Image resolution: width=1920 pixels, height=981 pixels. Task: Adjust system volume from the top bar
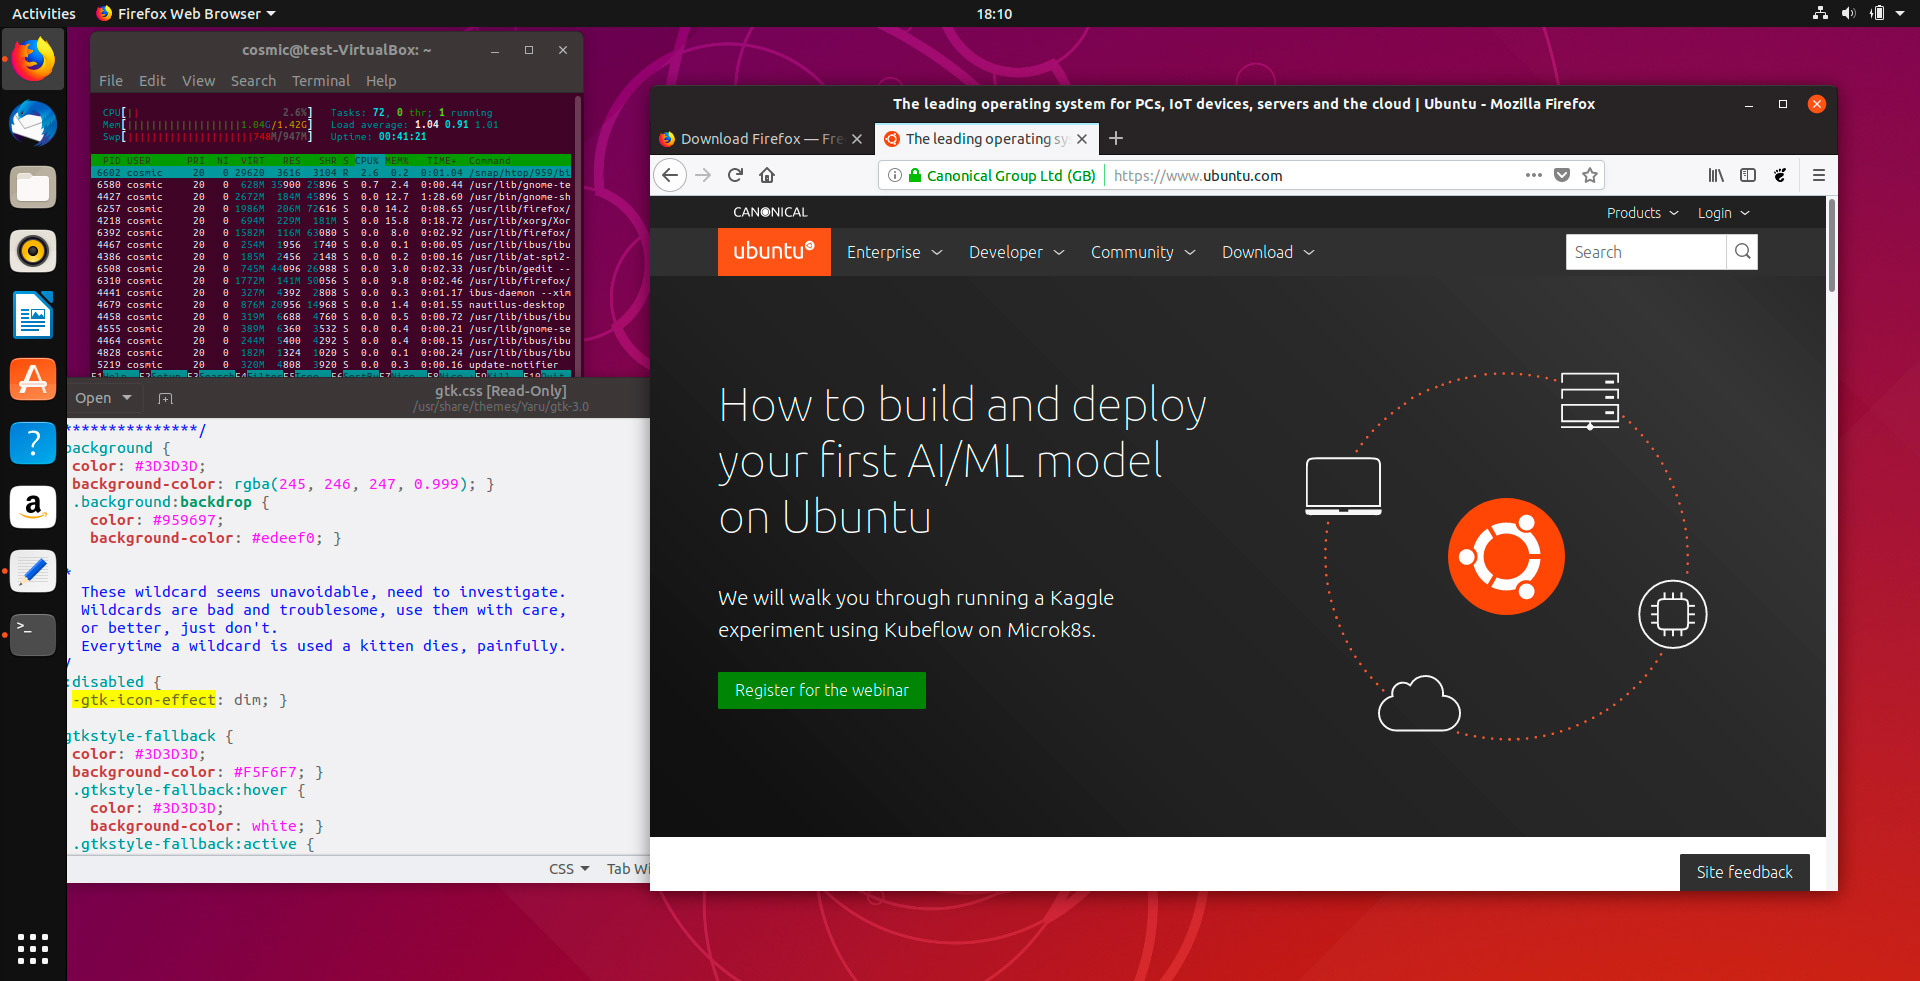pos(1847,13)
